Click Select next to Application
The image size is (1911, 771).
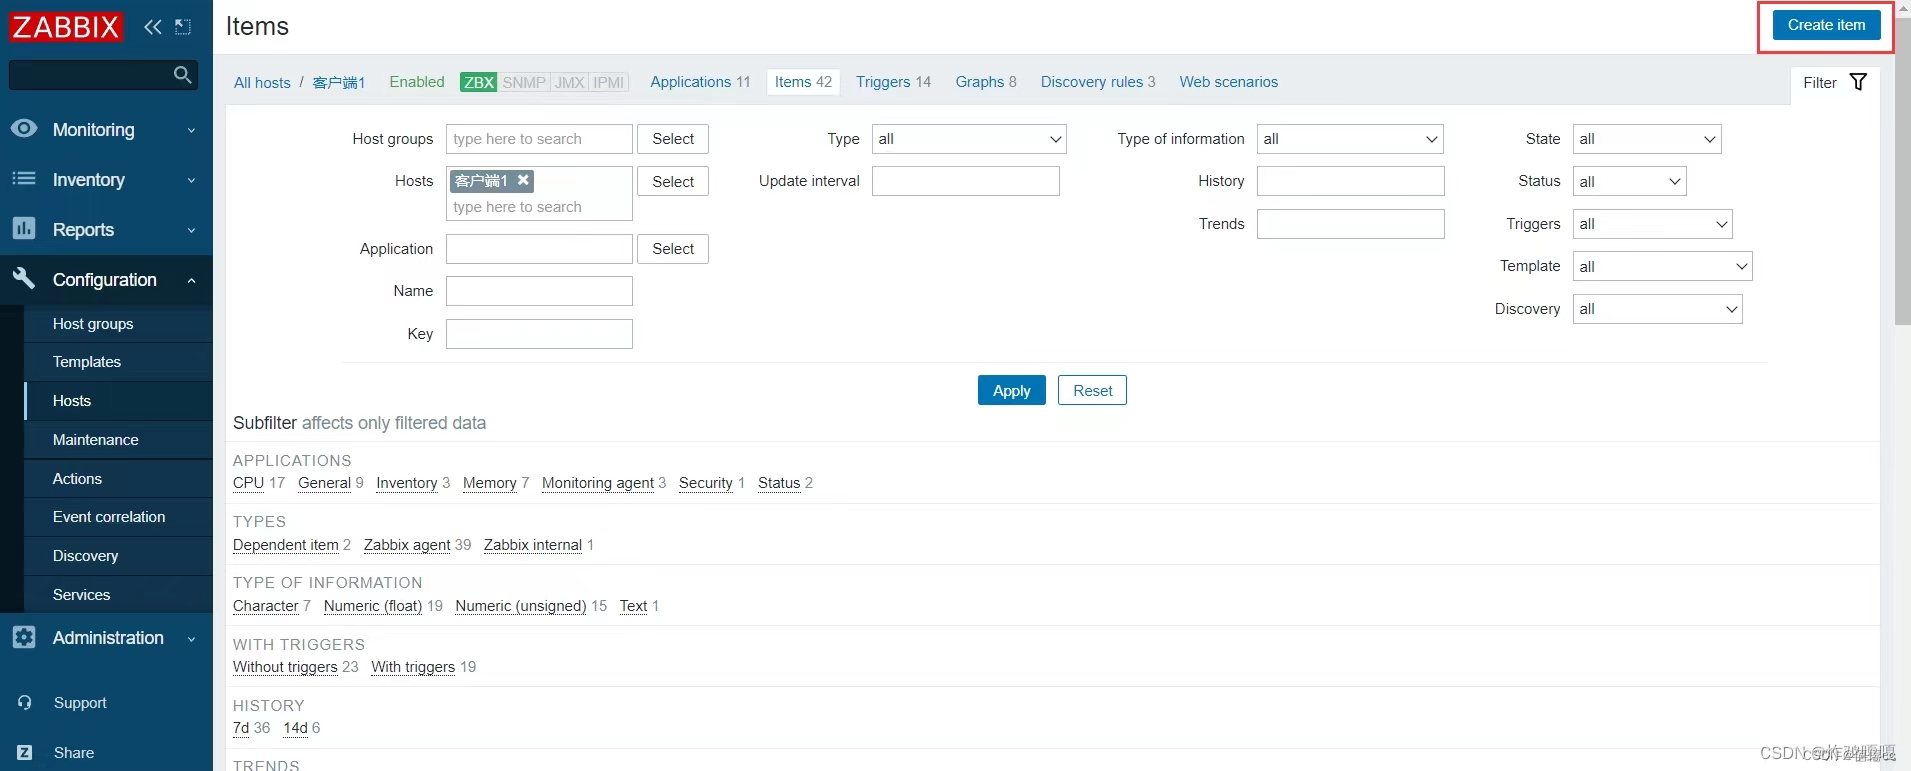tap(673, 249)
